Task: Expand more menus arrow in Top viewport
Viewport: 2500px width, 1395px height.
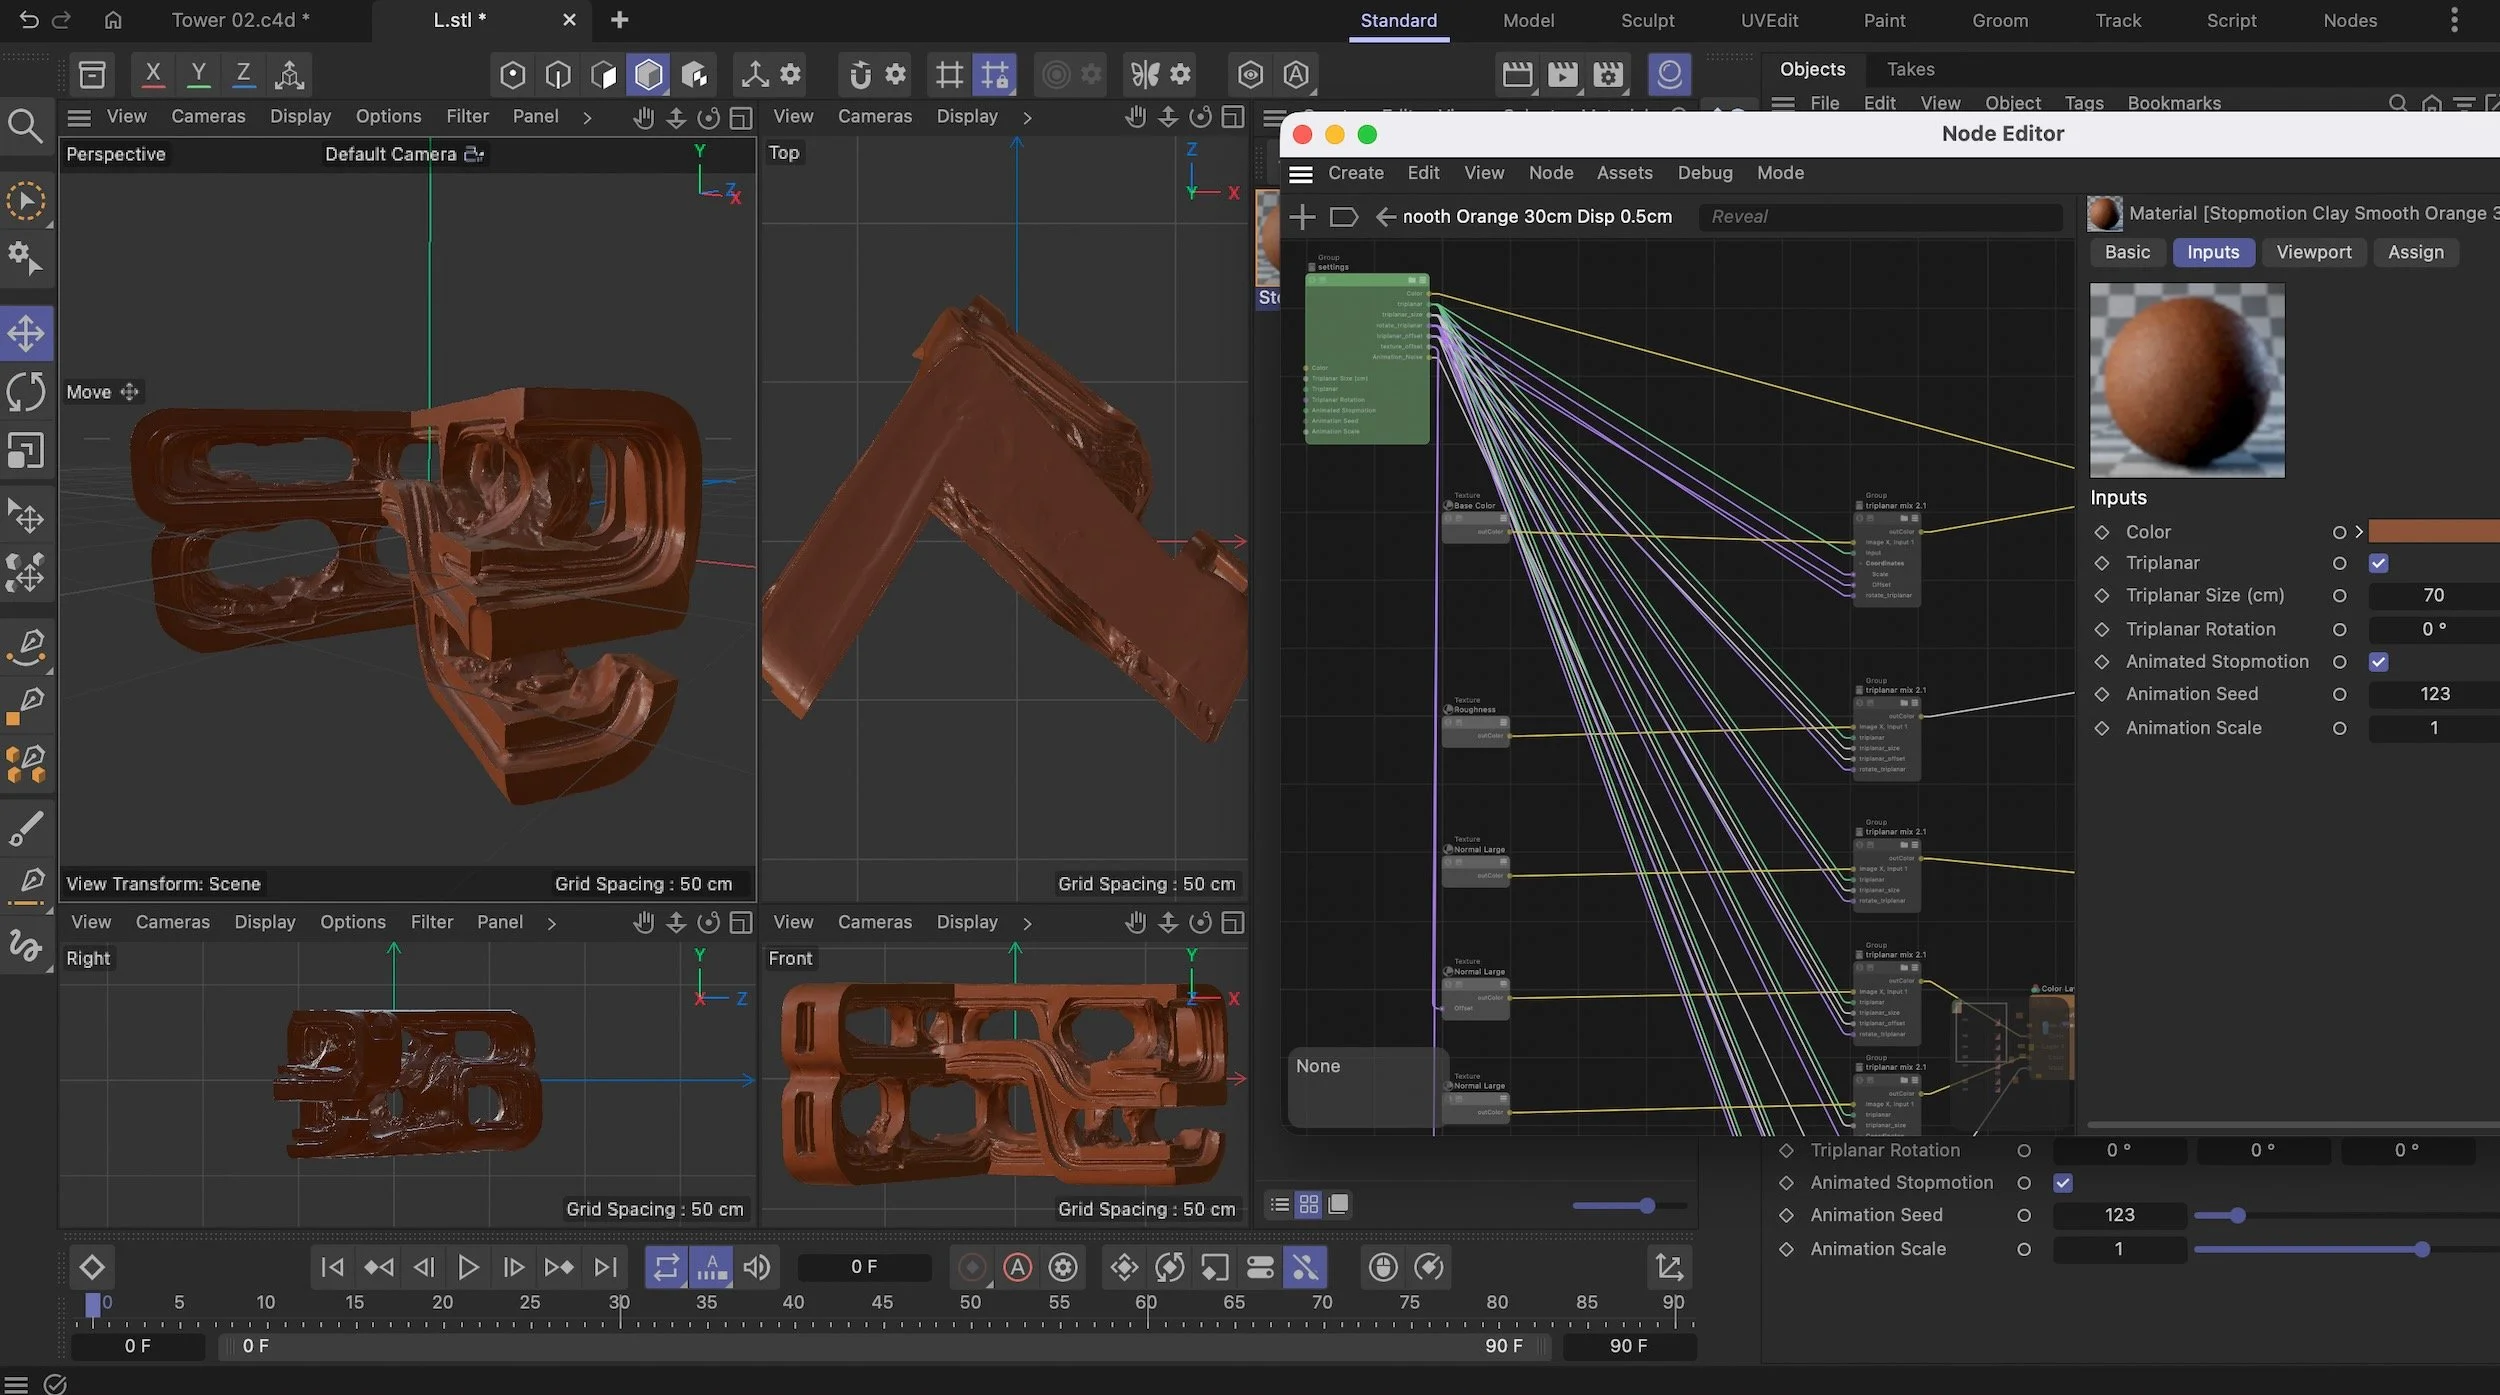Action: pos(1027,118)
